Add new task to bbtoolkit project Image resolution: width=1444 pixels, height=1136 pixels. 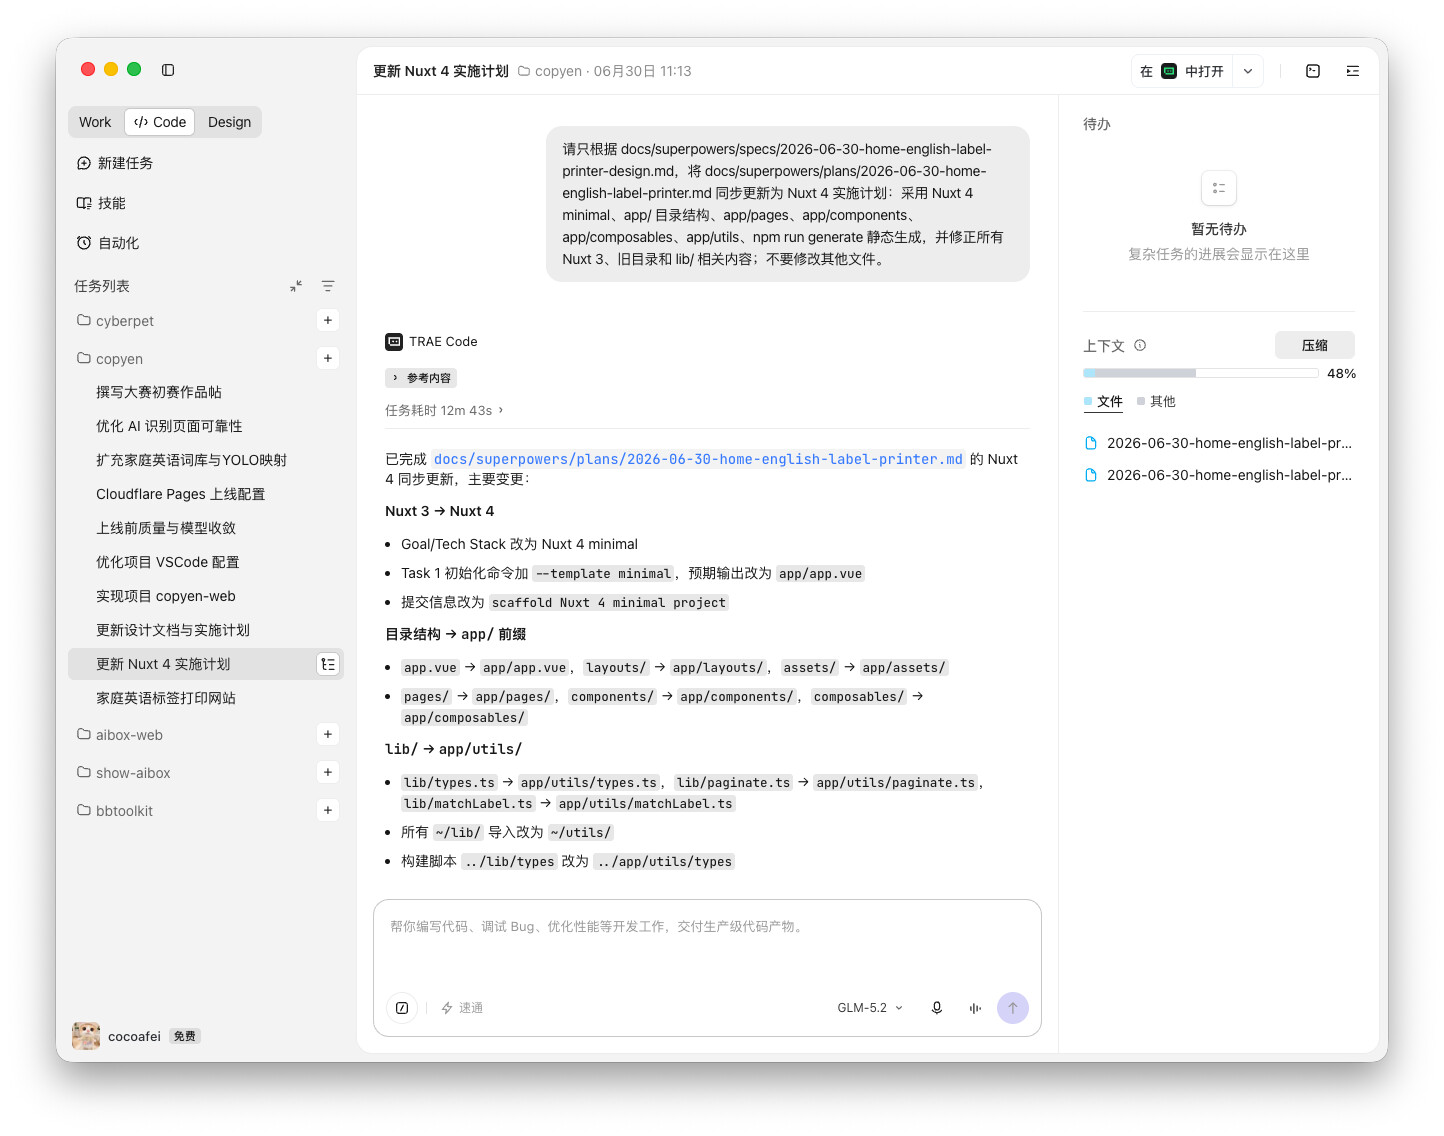(328, 810)
